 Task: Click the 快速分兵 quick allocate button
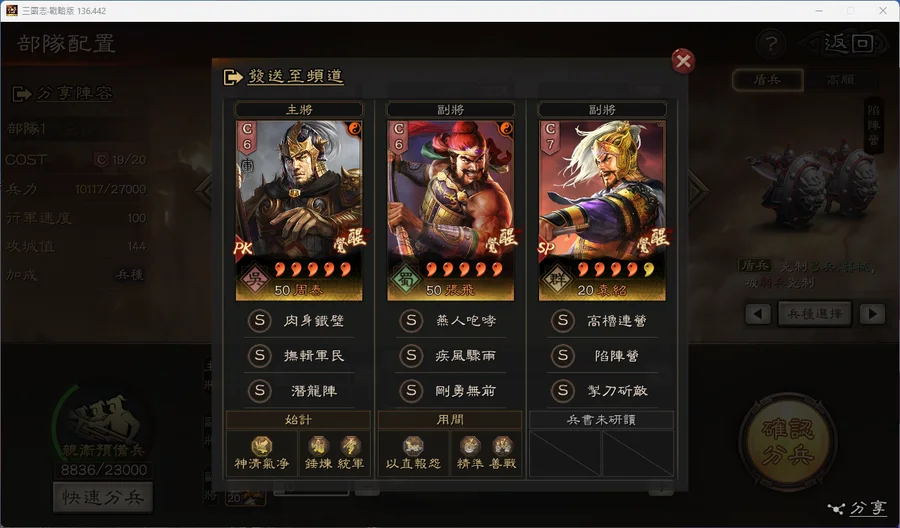103,497
